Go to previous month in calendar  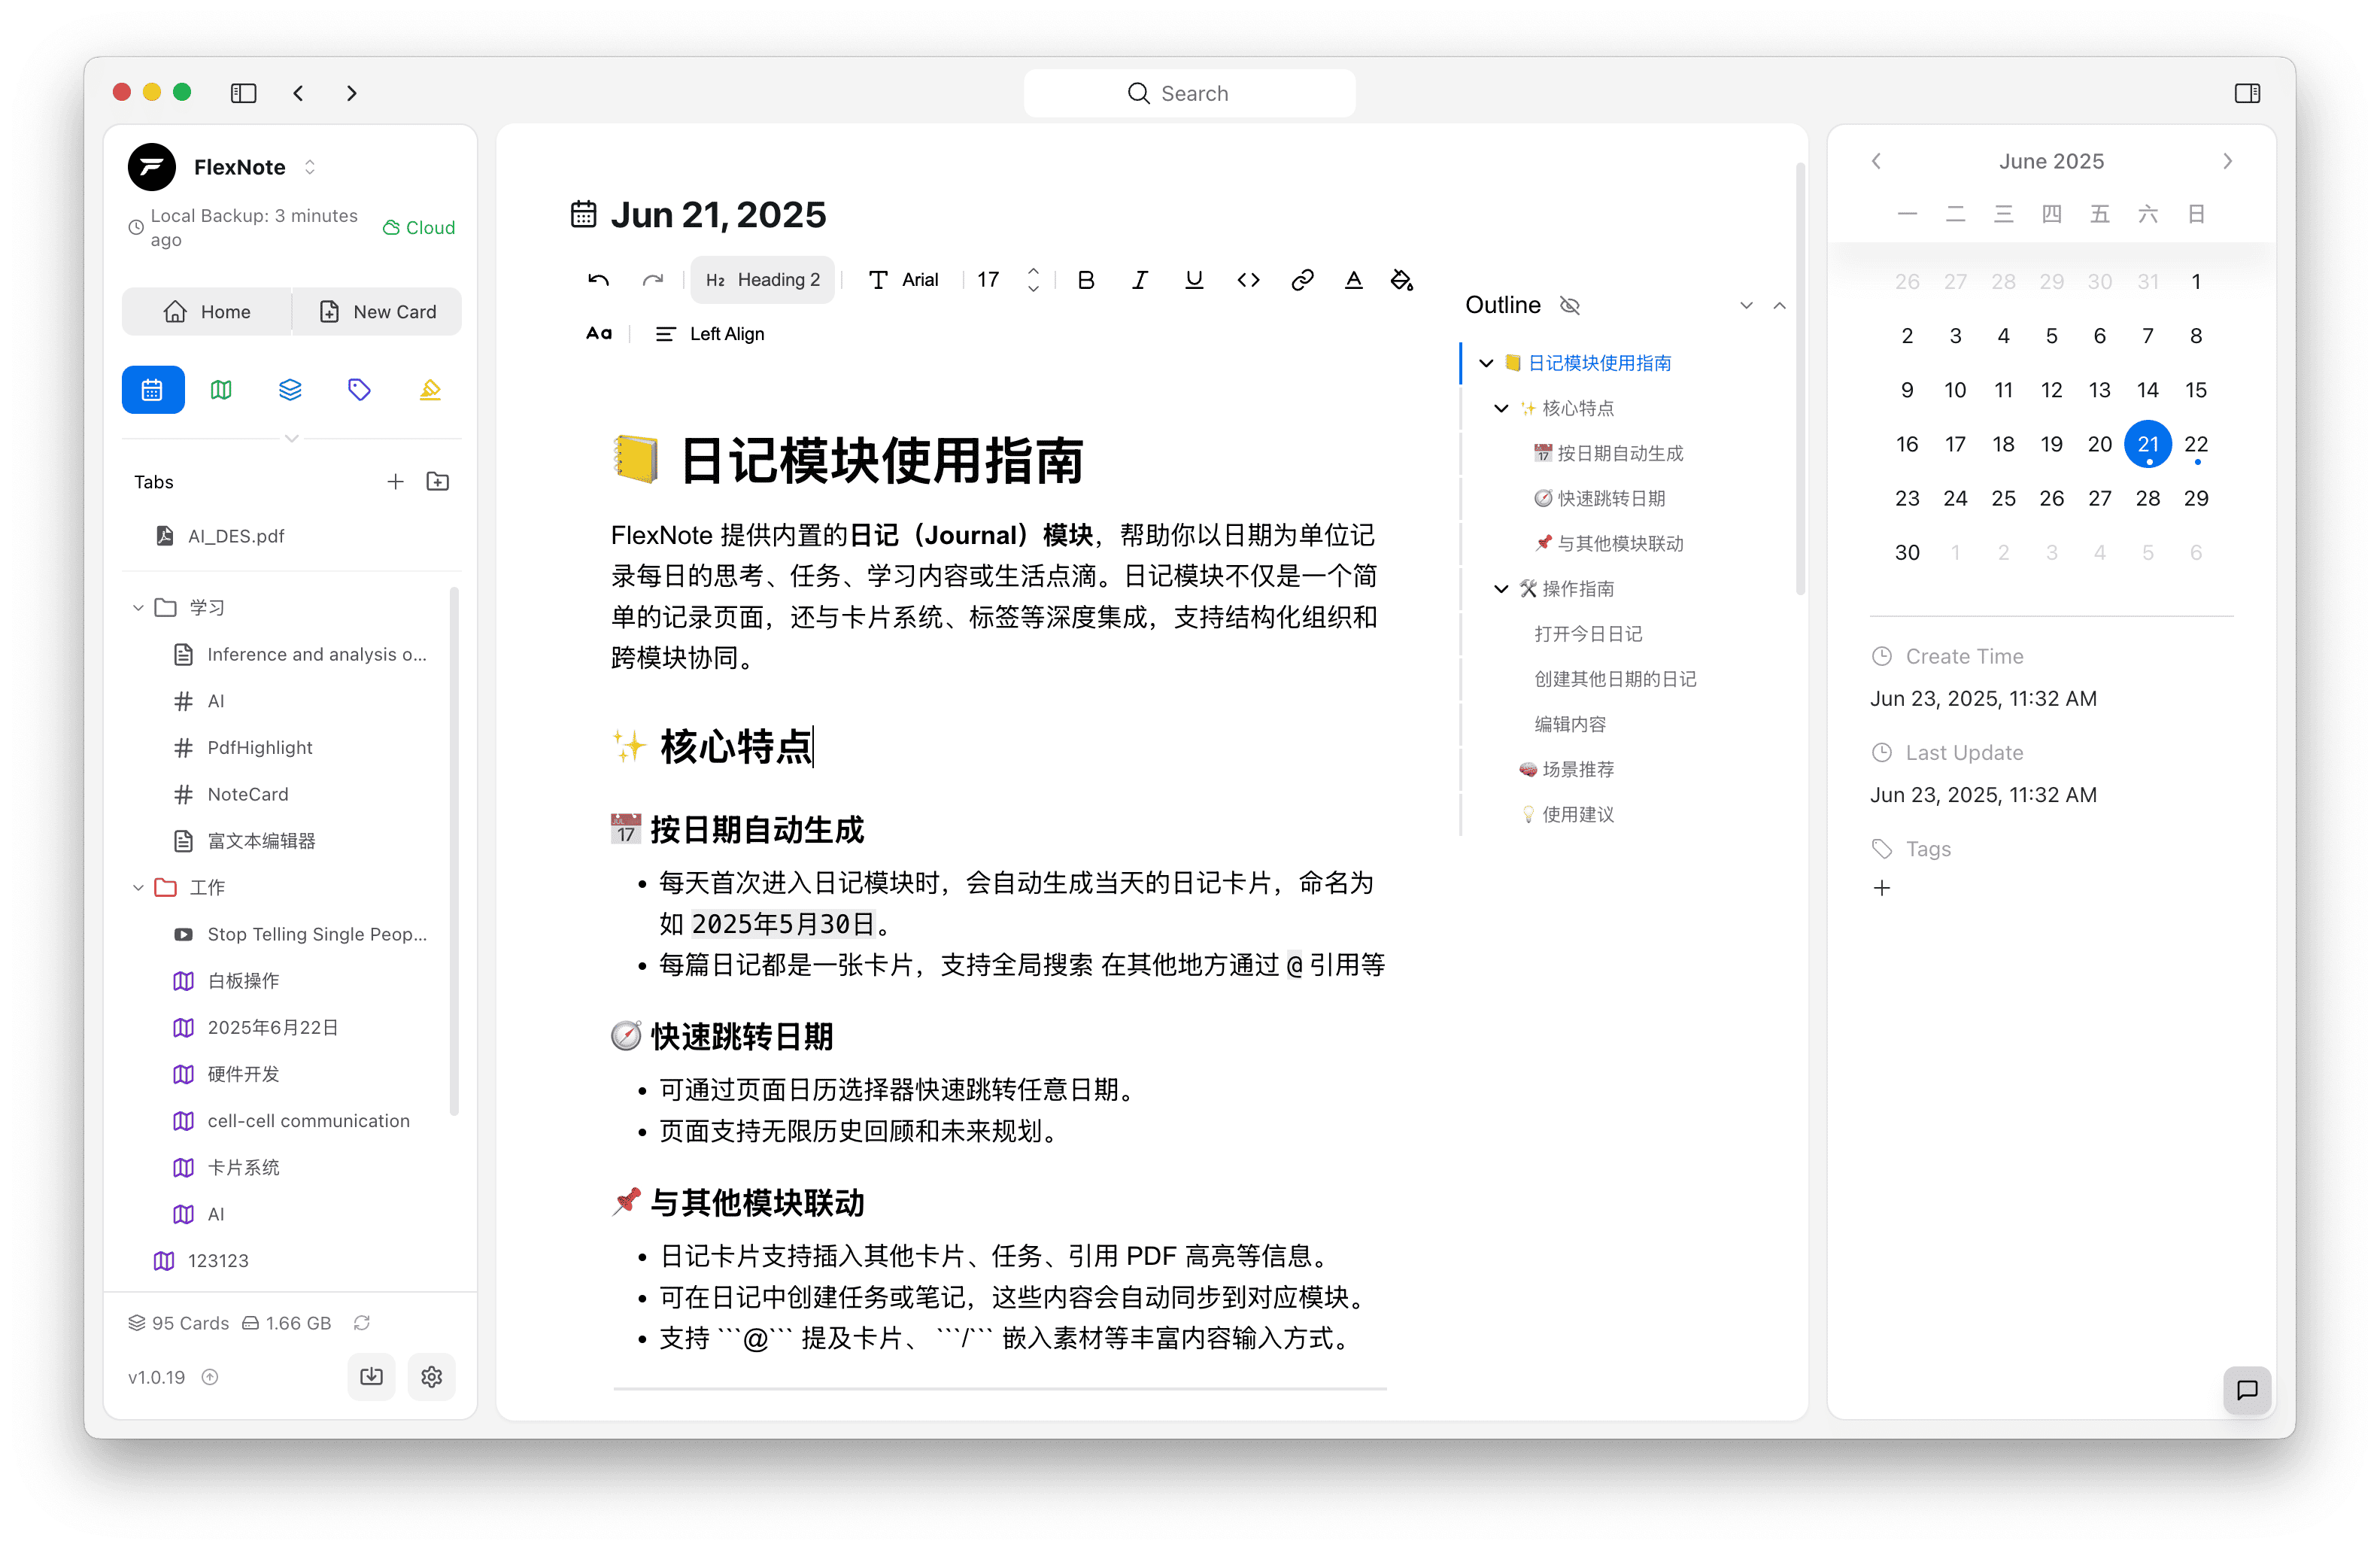[1876, 161]
